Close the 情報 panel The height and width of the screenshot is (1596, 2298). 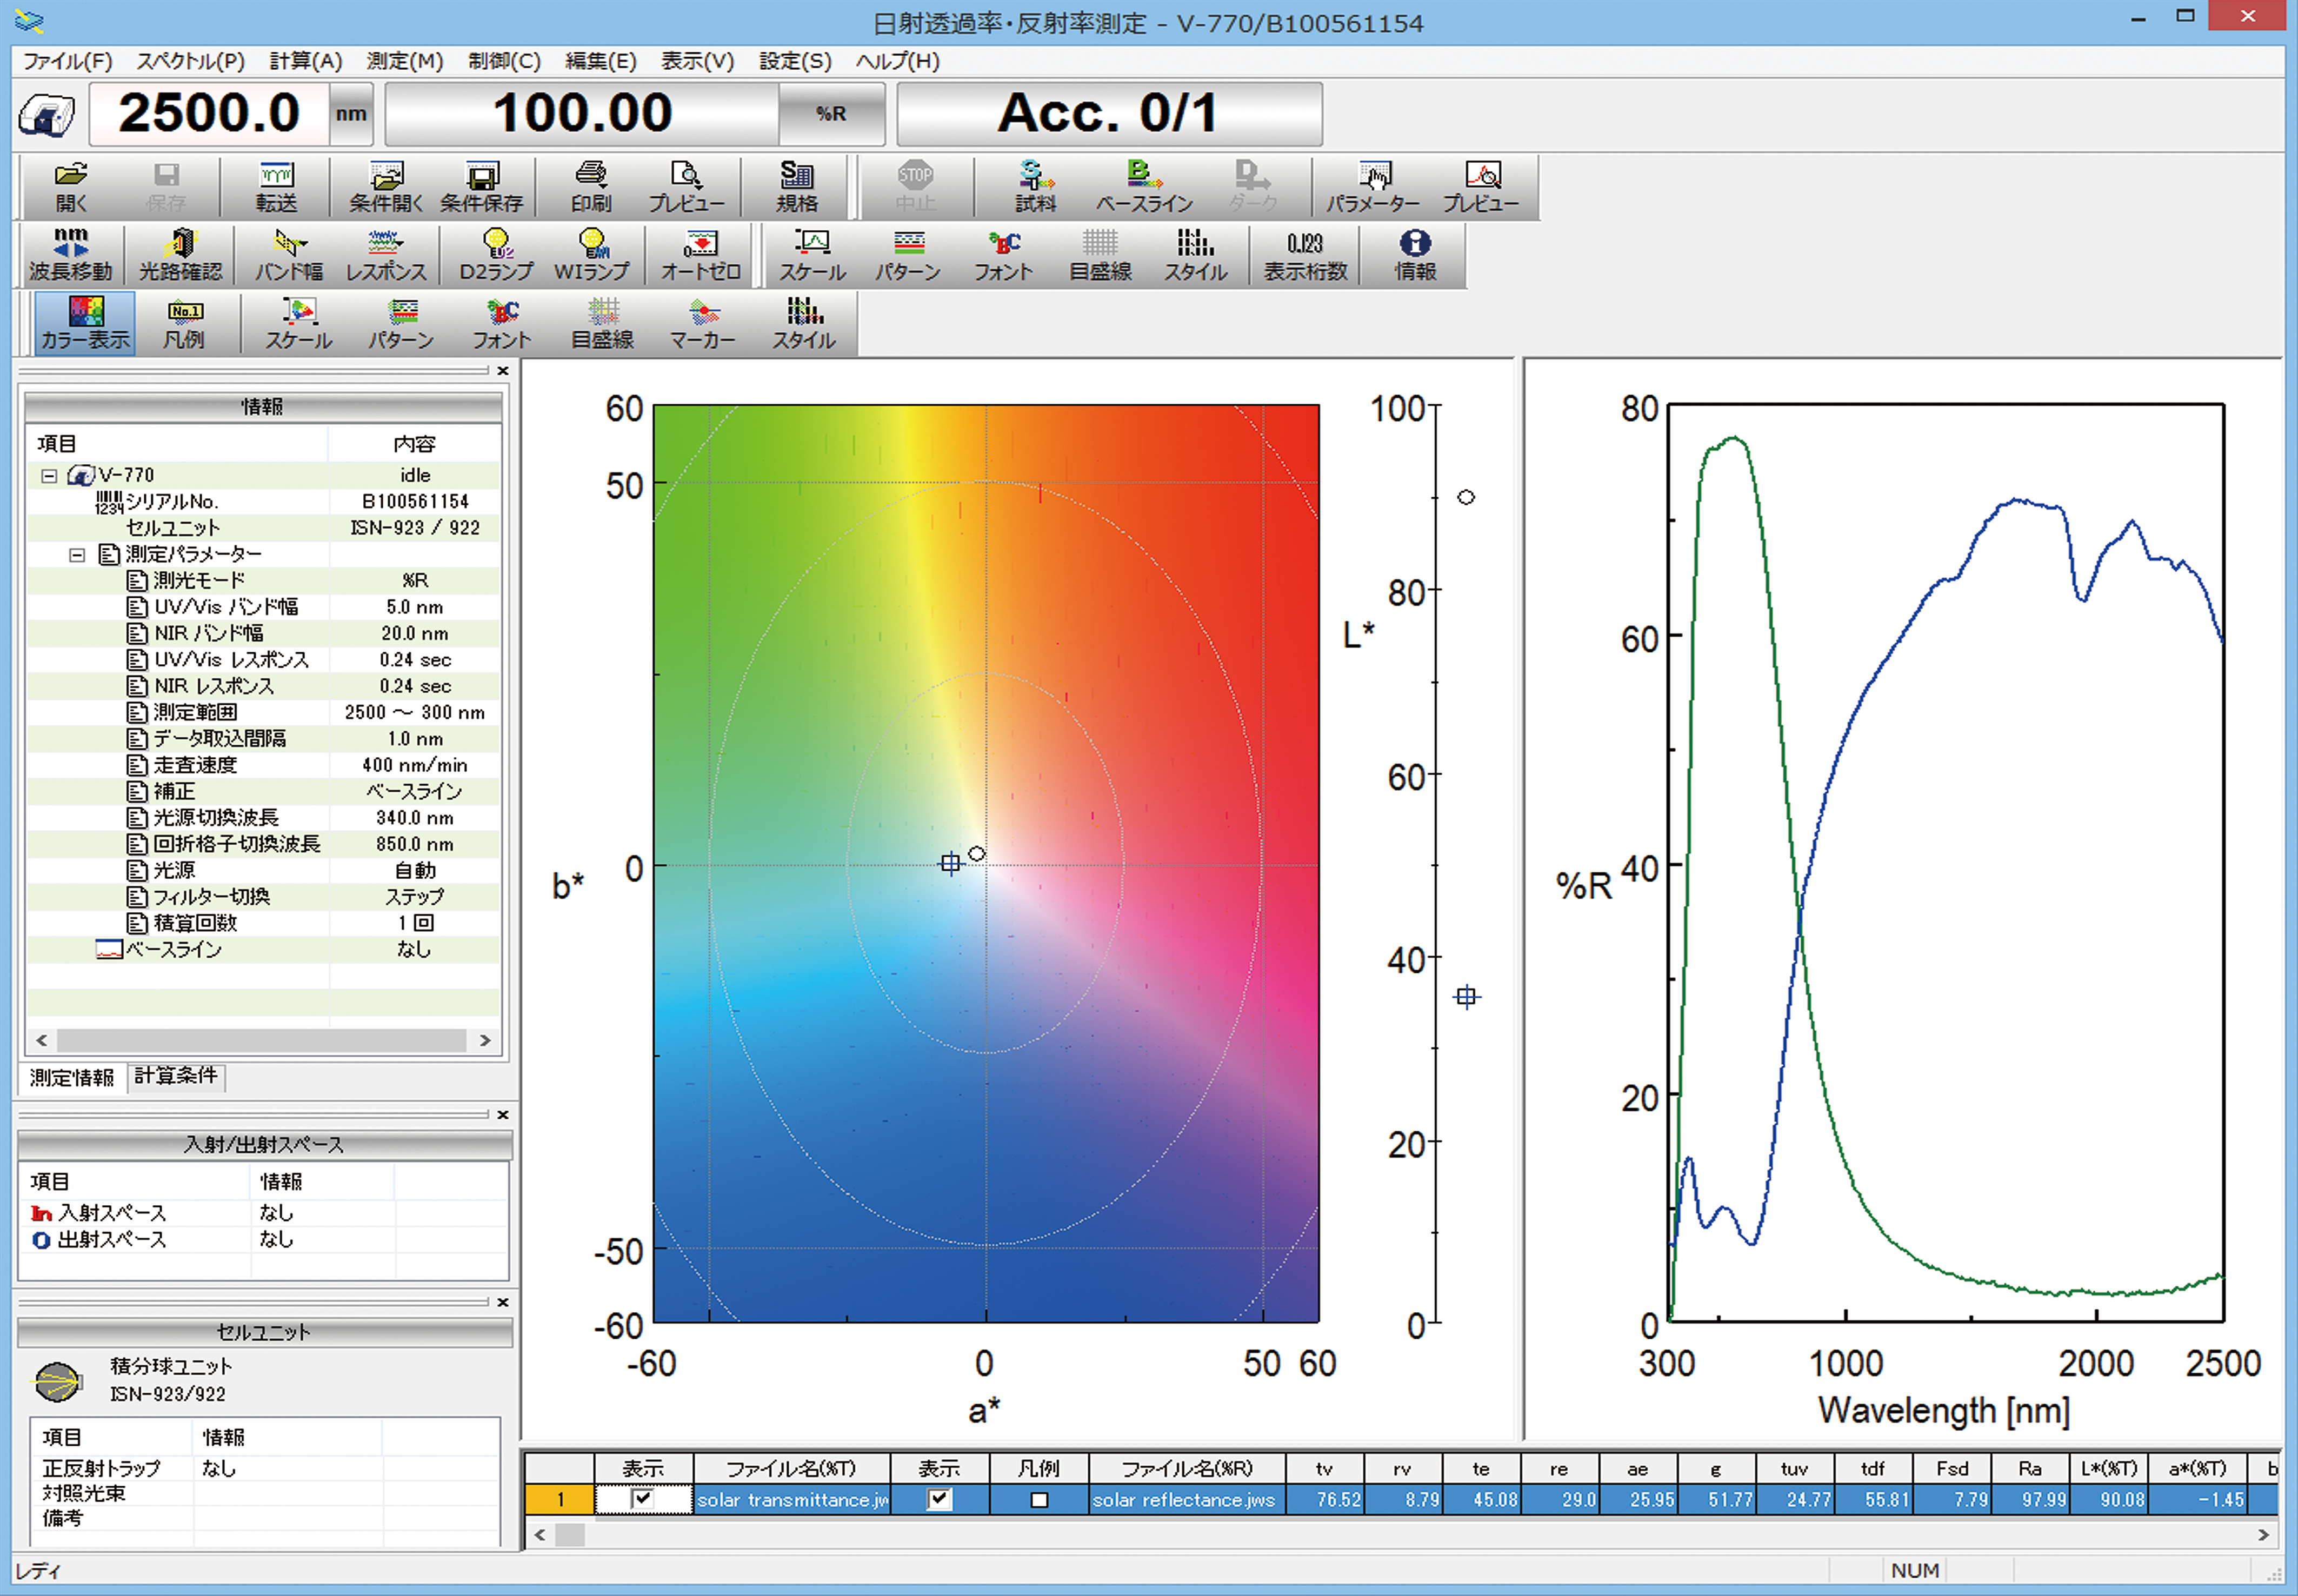503,371
